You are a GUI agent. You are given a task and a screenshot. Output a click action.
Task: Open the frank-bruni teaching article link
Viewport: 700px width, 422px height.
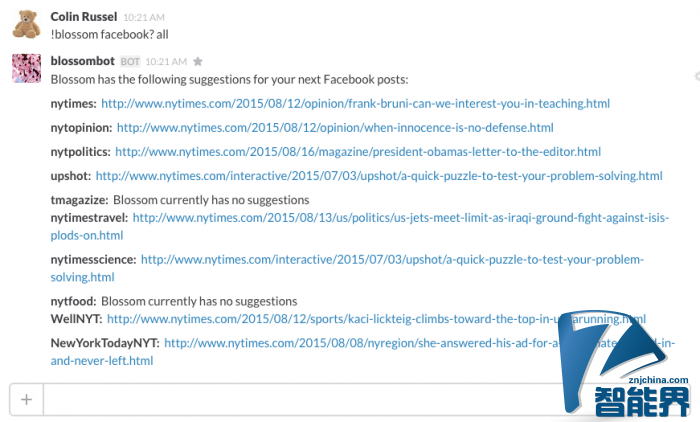(x=355, y=104)
